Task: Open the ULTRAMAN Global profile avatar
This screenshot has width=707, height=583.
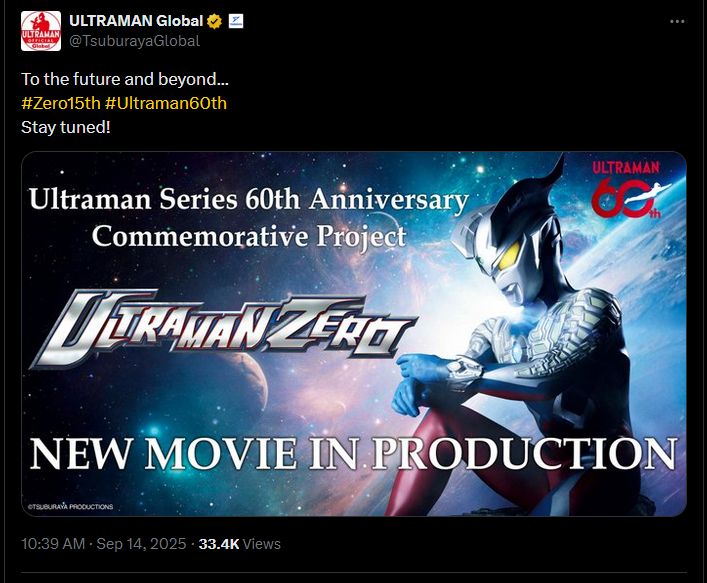Action: pyautogui.click(x=41, y=31)
